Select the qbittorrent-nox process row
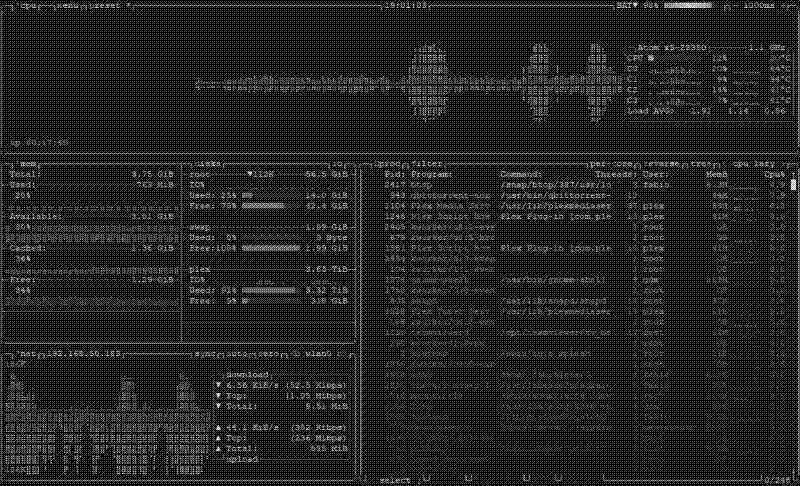800x486 pixels. pos(585,195)
